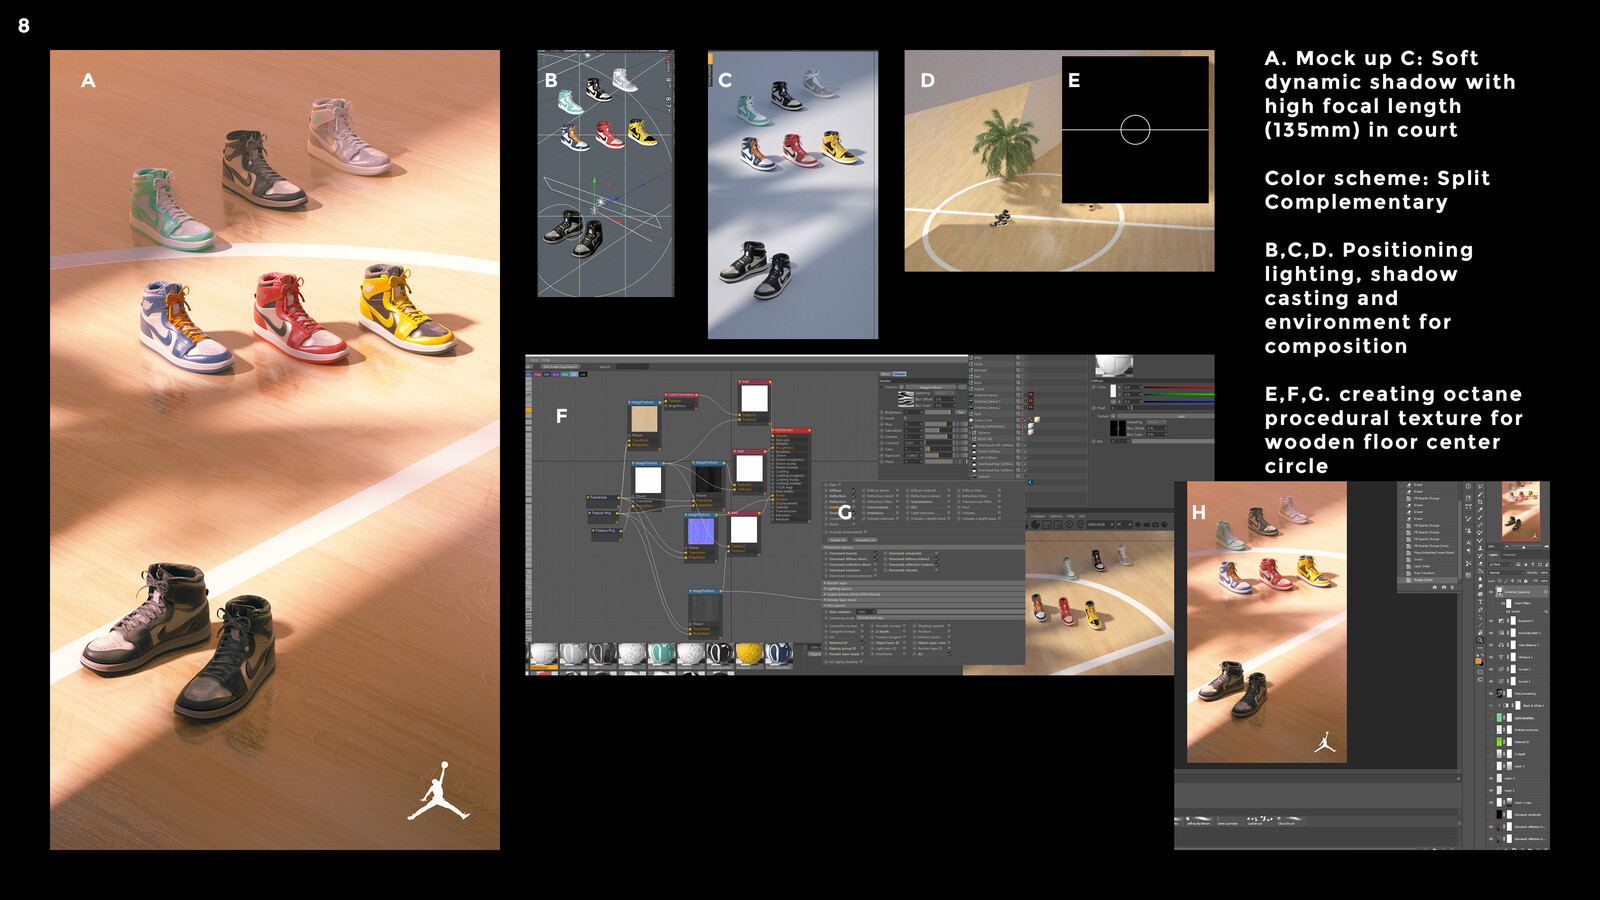
Task: Click the Max samples value field
Action: (866, 612)
